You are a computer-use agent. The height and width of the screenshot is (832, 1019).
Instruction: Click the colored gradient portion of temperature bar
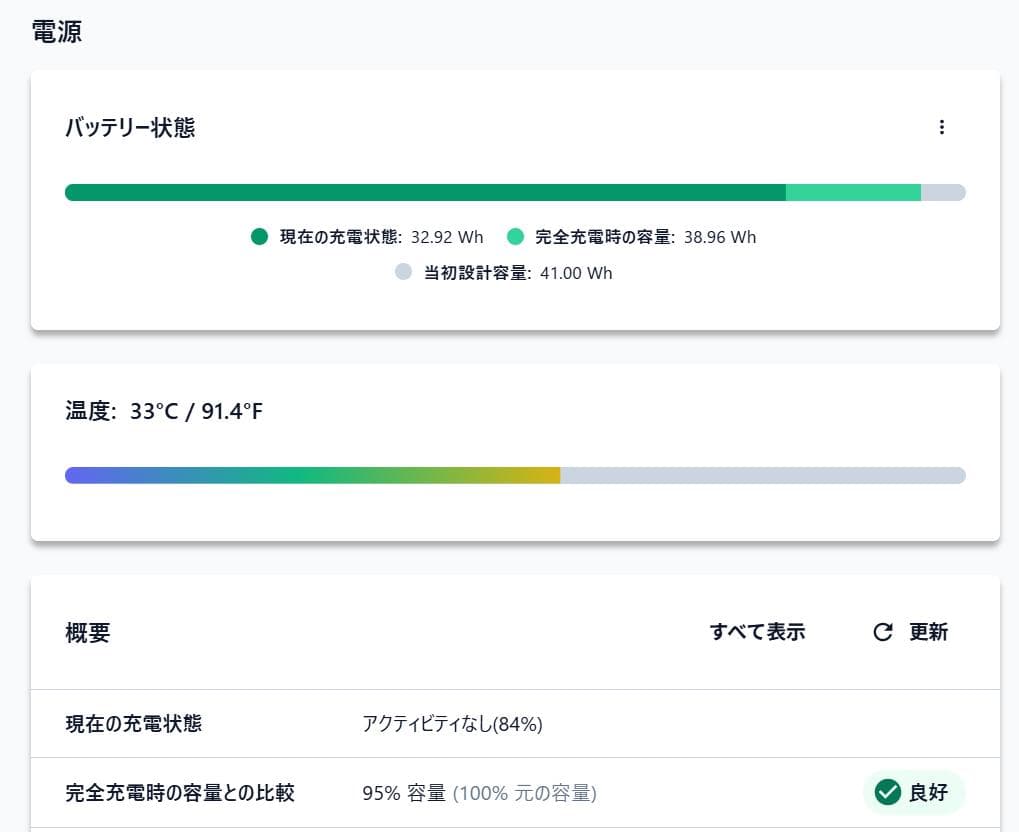312,475
